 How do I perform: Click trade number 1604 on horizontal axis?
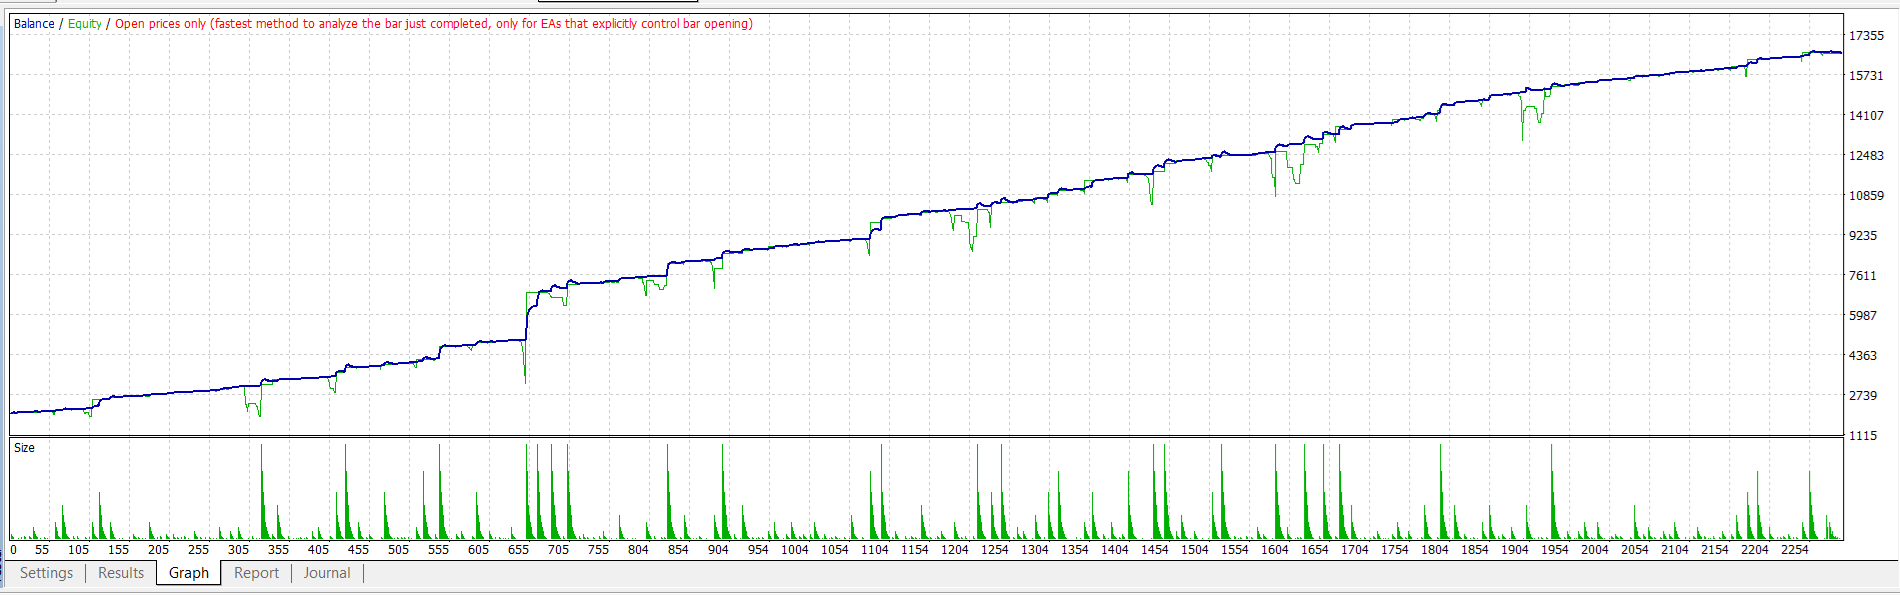[1275, 550]
